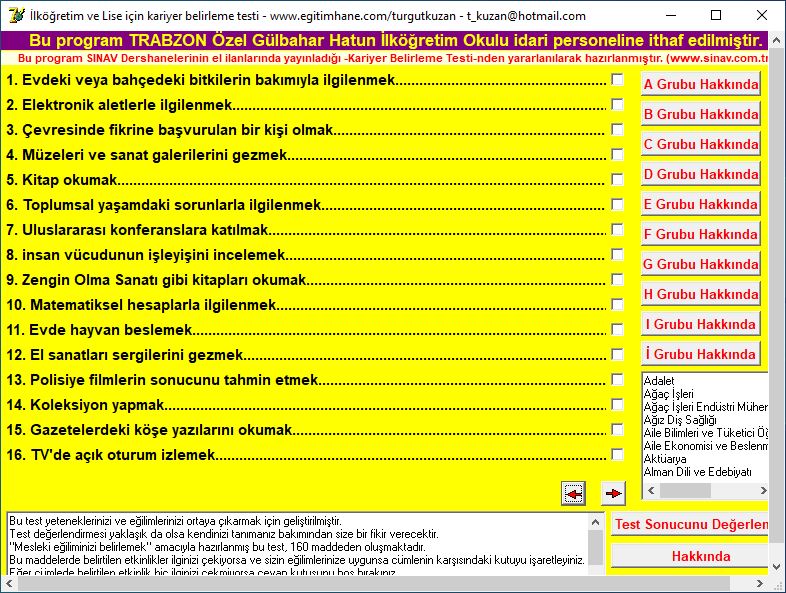The image size is (786, 593).
Task: Click Test Sonucunu Değerlendir button
Action: tap(690, 524)
